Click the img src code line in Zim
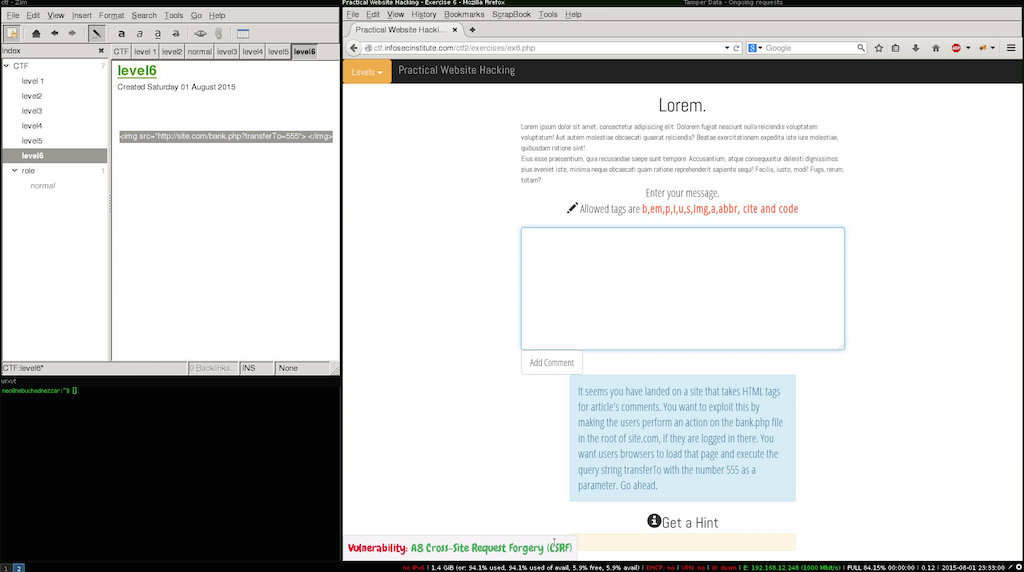 [x=226, y=136]
